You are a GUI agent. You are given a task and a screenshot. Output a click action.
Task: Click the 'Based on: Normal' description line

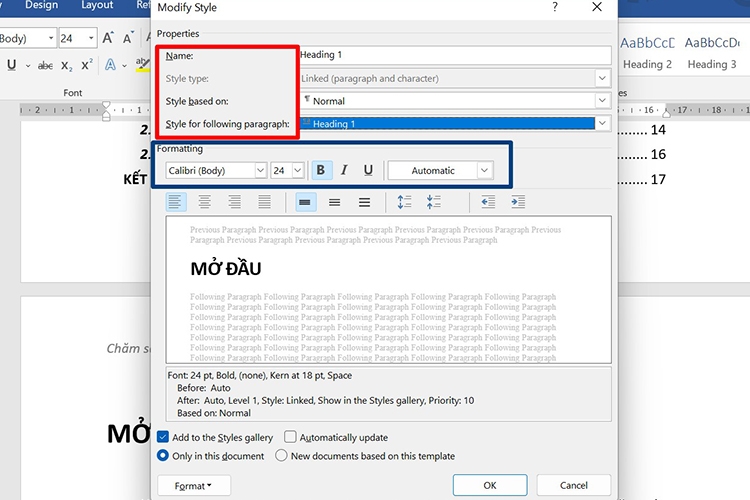click(214, 413)
